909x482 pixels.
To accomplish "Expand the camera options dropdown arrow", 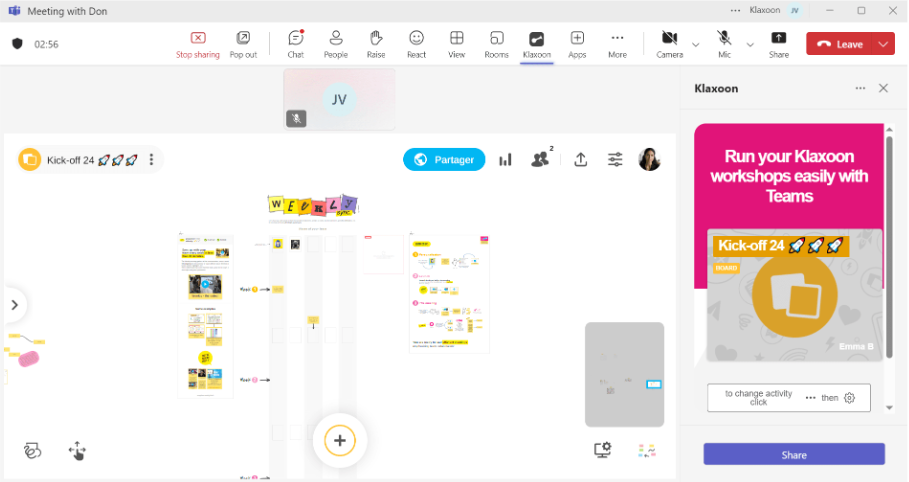I will [695, 45].
